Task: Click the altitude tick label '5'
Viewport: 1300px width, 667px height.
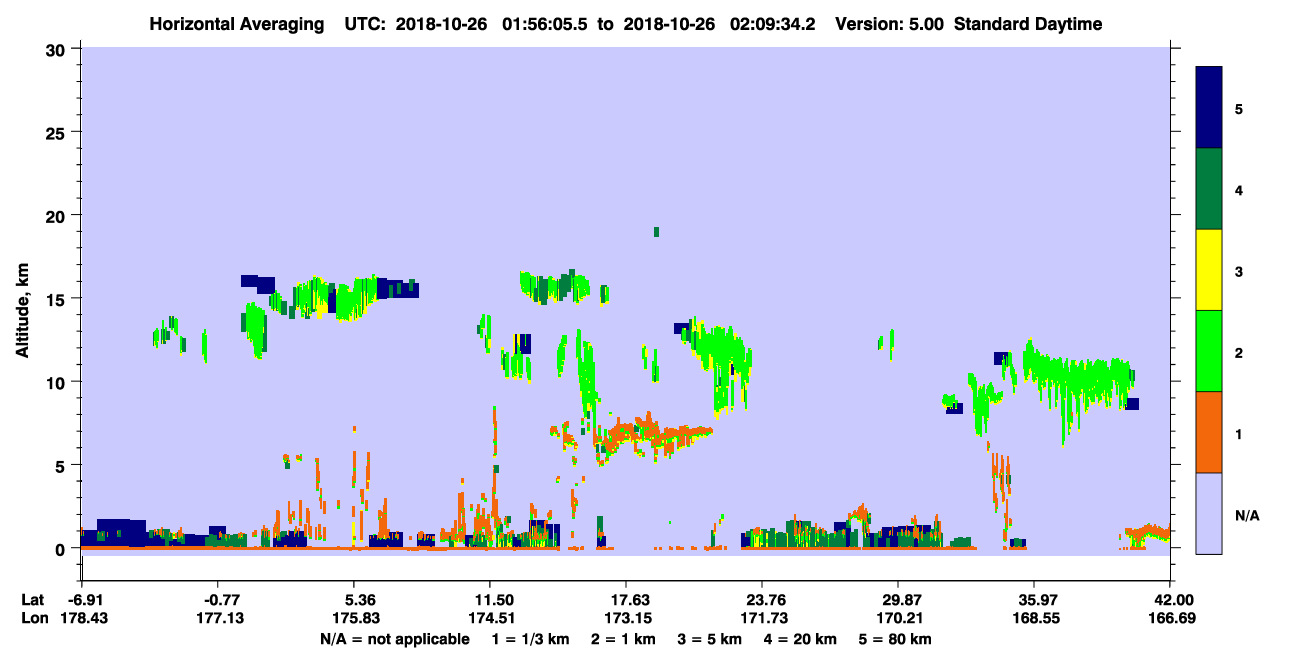Action: pyautogui.click(x=62, y=465)
